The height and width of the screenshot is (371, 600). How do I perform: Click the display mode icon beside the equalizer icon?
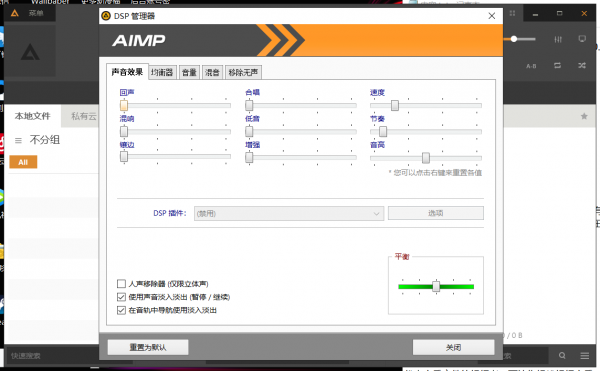coord(582,39)
